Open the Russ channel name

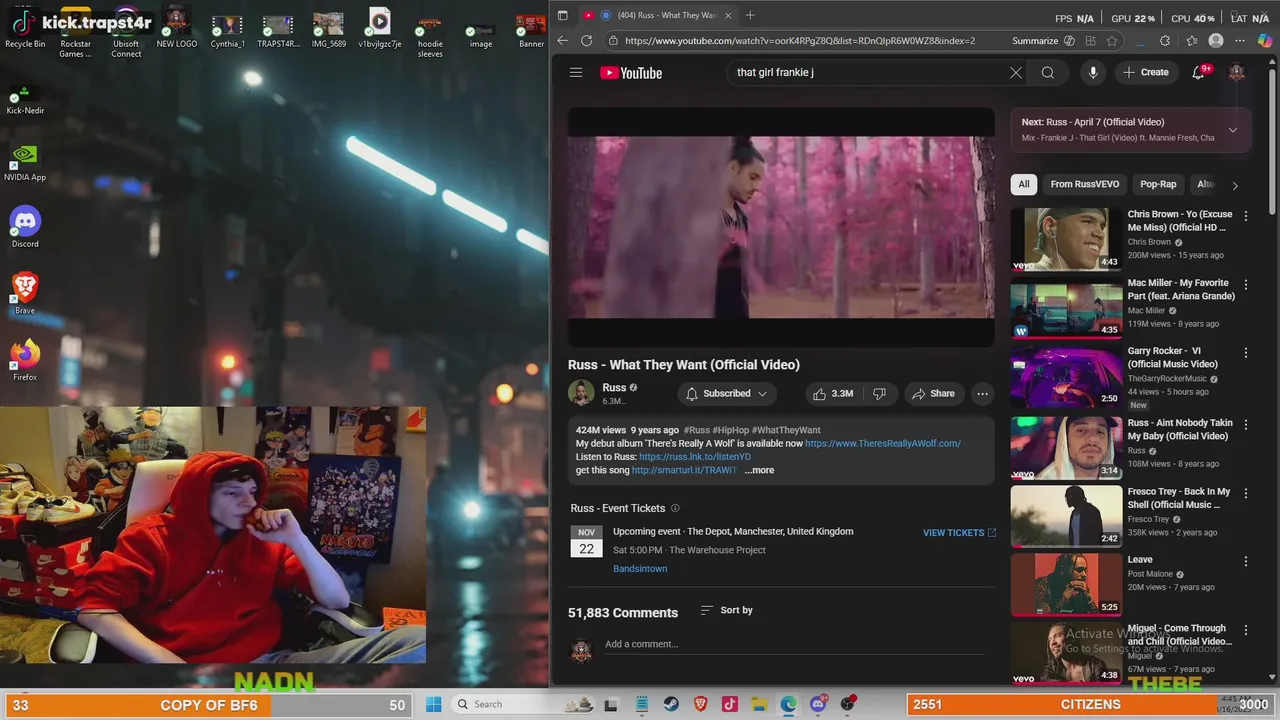(x=614, y=387)
